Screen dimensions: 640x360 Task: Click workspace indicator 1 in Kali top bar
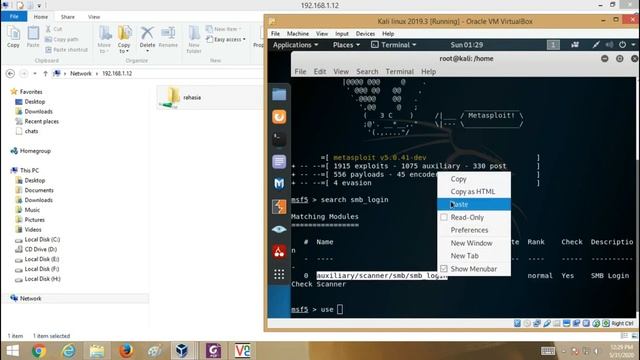coord(553,45)
